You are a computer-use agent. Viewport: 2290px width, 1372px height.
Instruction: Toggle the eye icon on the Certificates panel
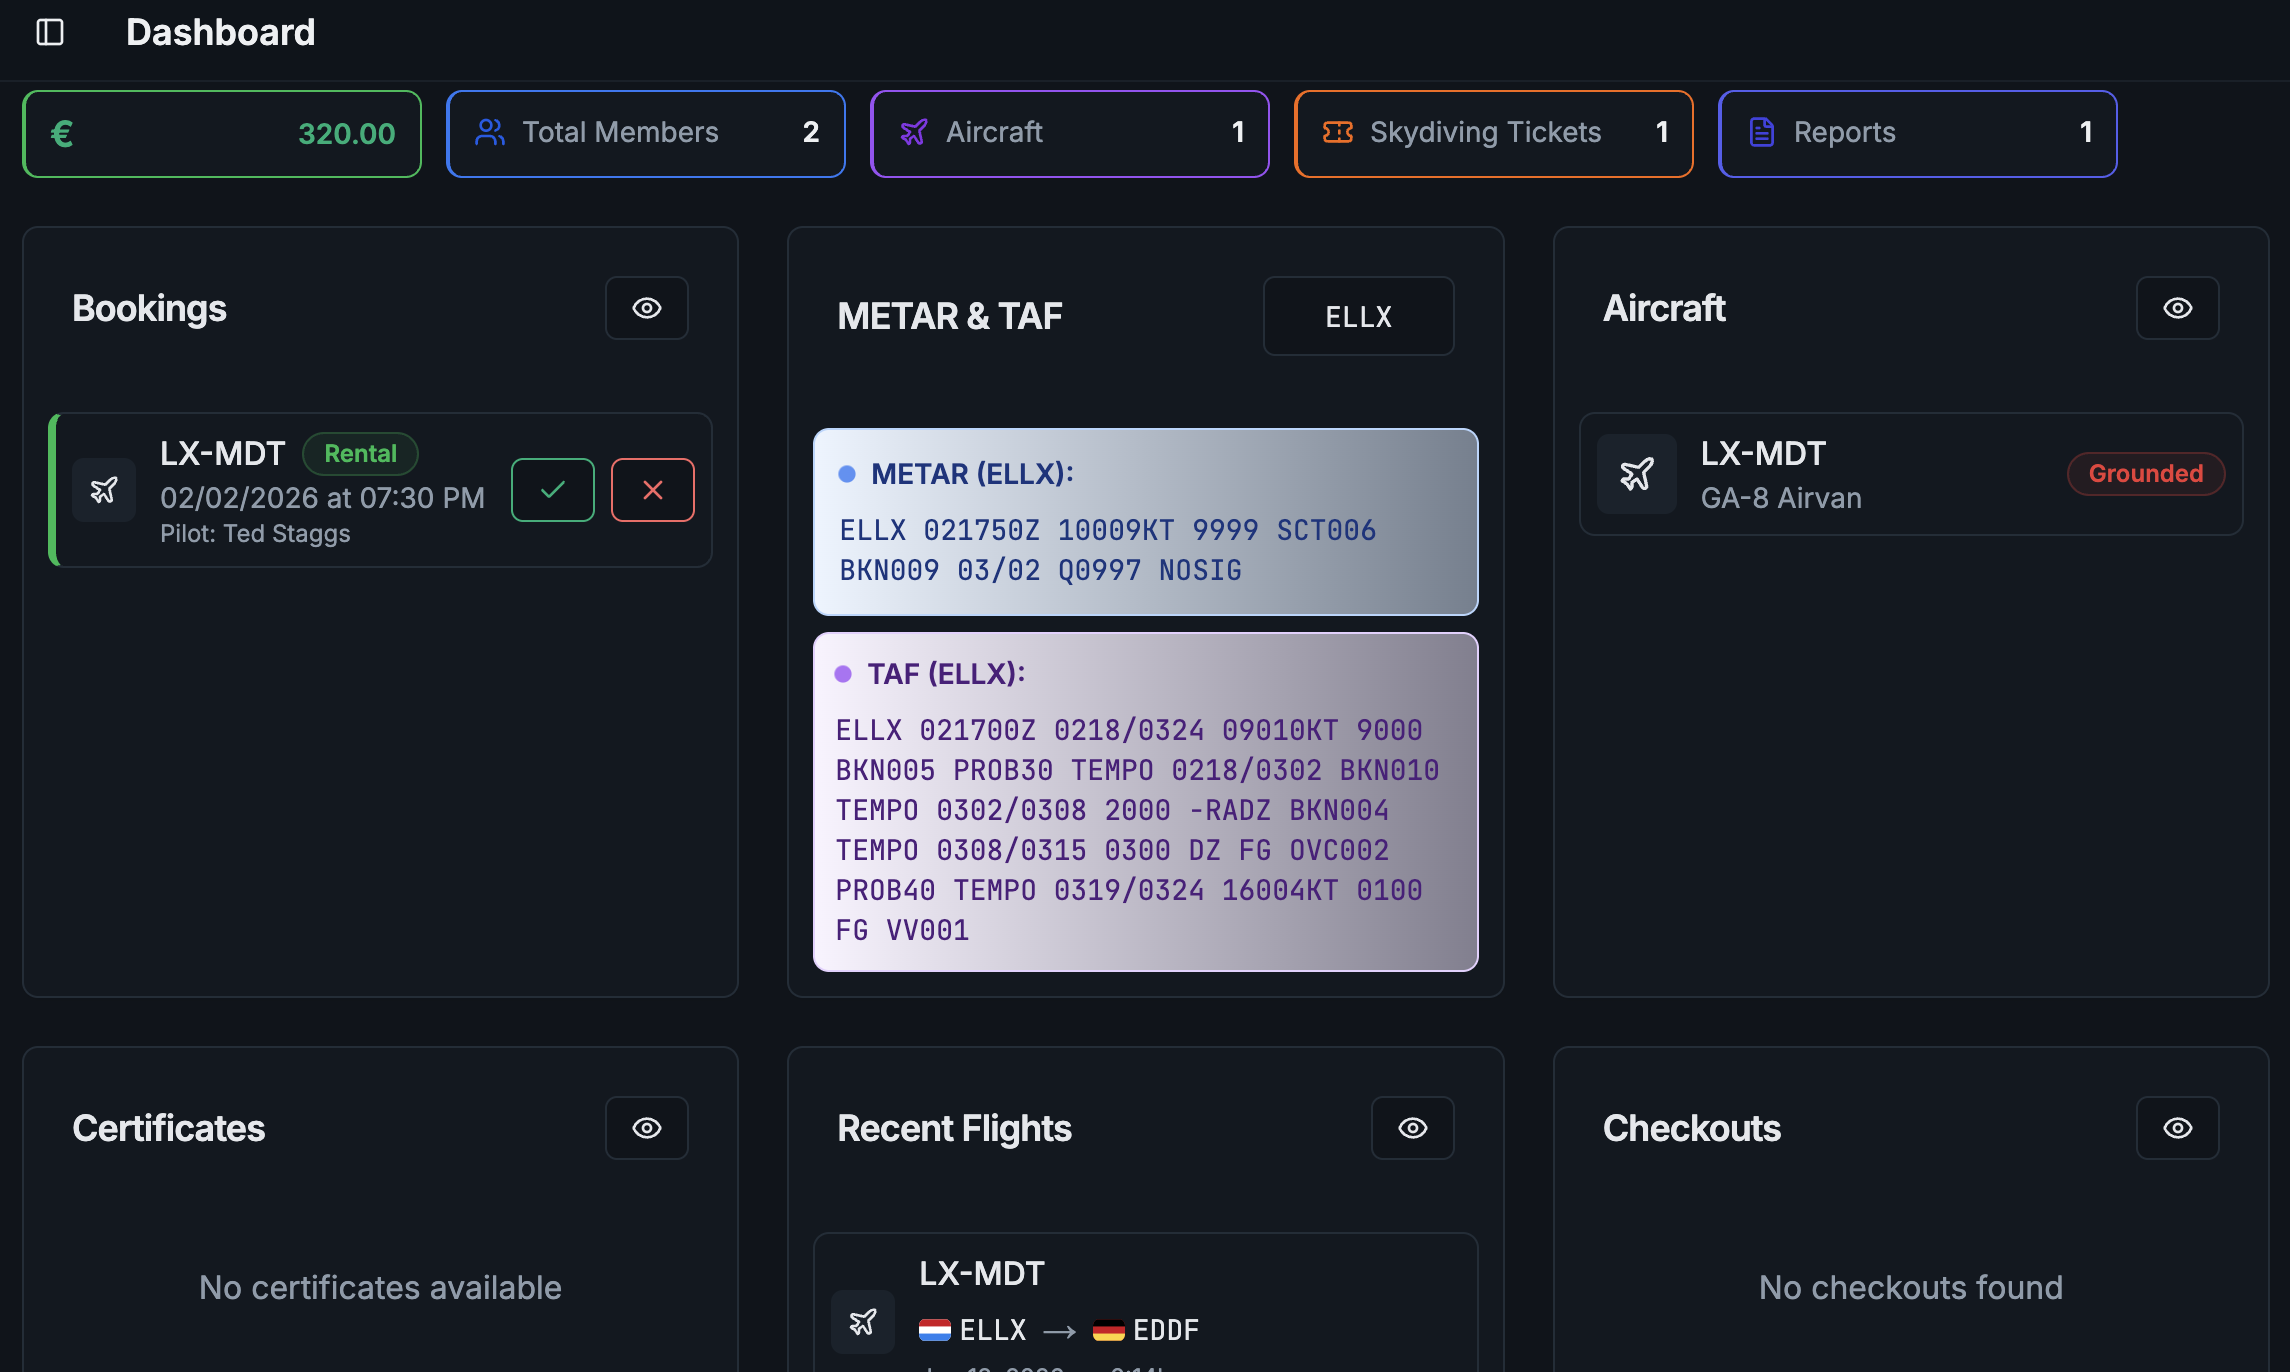(x=647, y=1128)
